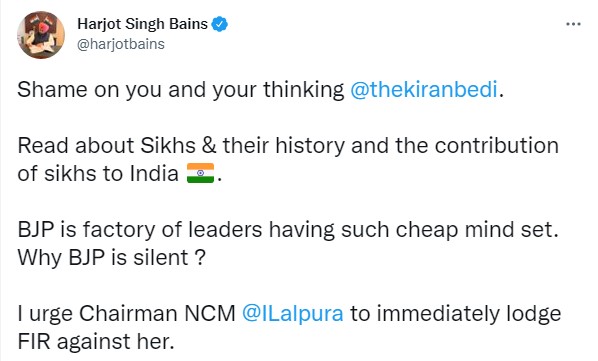Image resolution: width=598 pixels, height=361 pixels.
Task: Click the ampersand after the word 'Sikhs'
Action: 209,145
